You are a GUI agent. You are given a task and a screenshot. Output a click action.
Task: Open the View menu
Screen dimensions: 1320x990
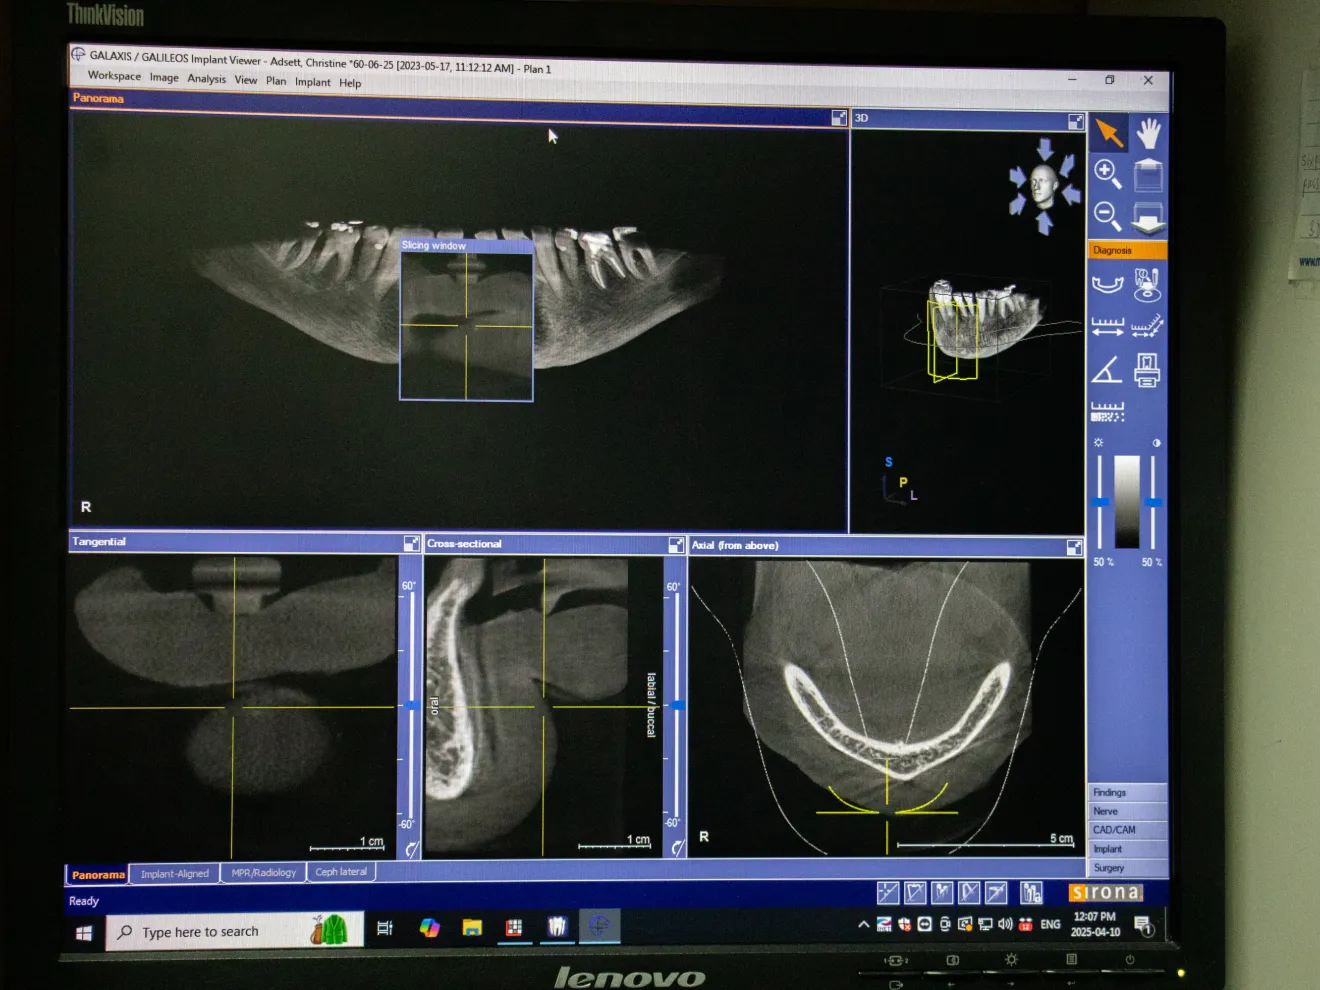[246, 80]
